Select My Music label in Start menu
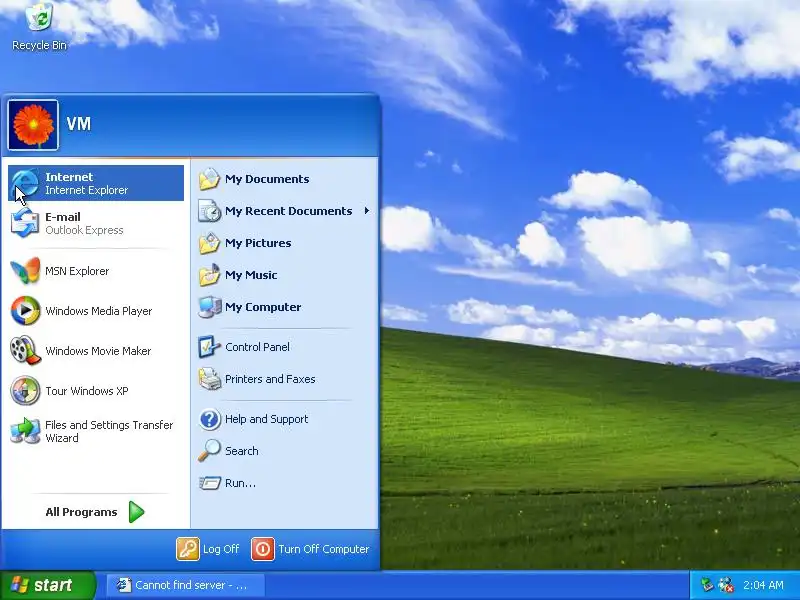 pos(251,276)
